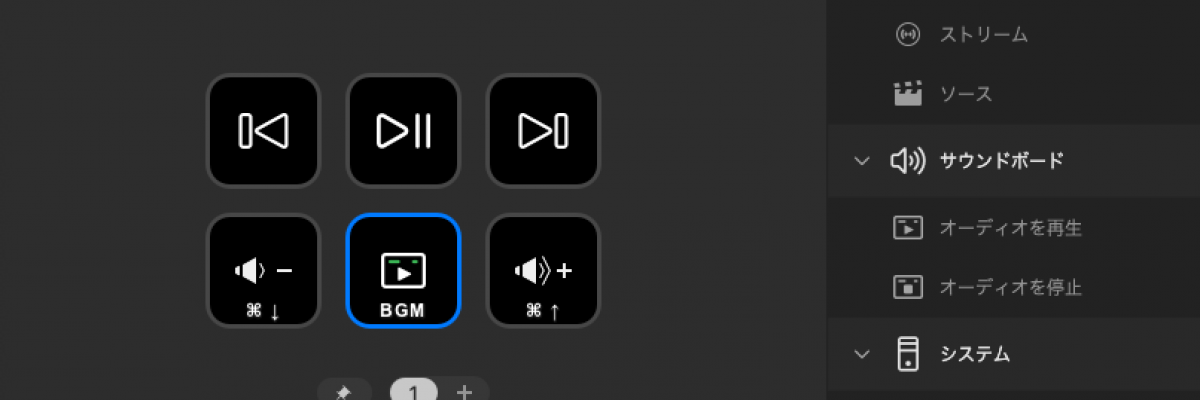Choose the ソース action label
1200x400 pixels.
(x=966, y=95)
